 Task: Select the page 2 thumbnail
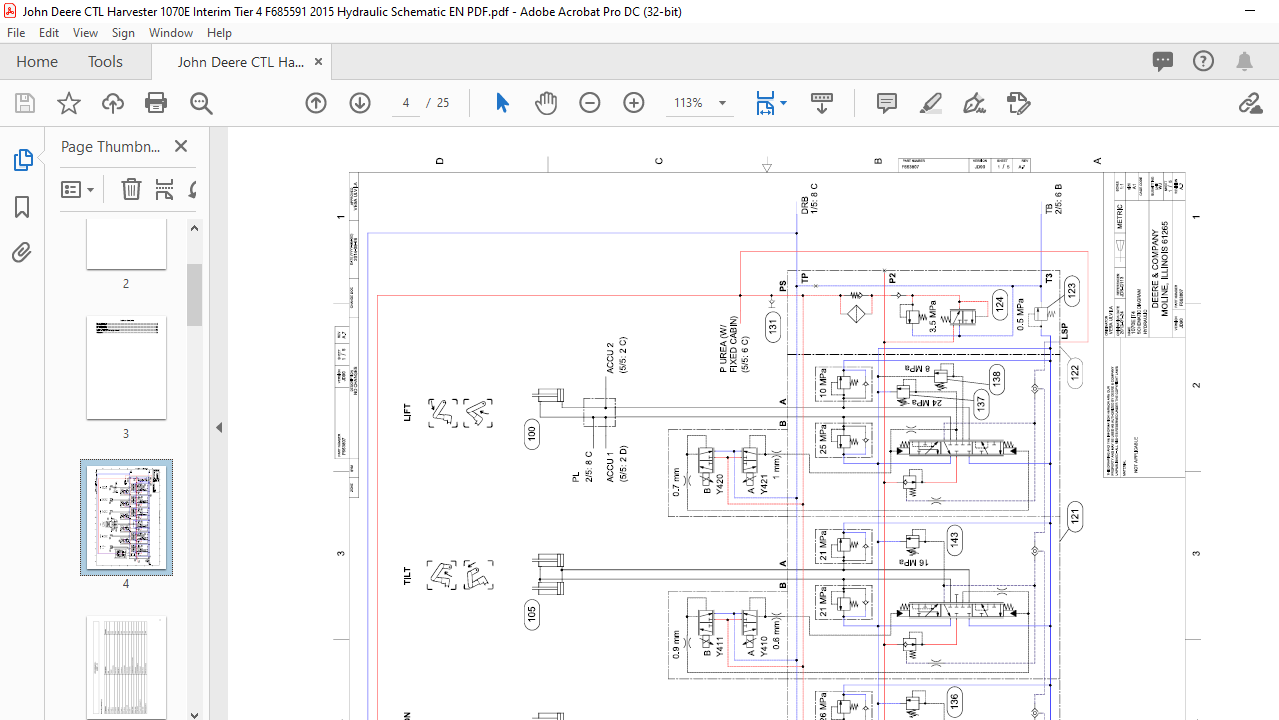tap(126, 243)
